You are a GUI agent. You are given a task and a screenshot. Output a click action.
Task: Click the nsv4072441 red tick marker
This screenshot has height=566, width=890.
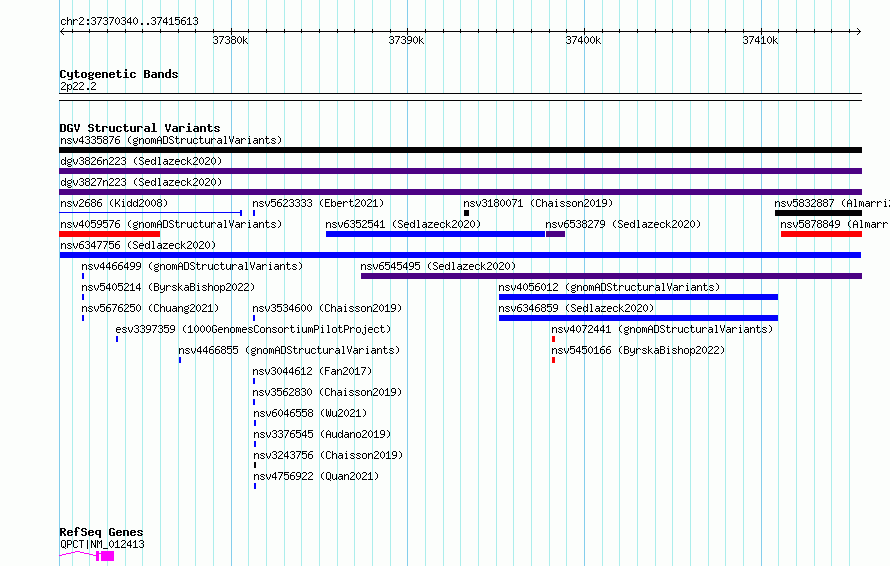(x=553, y=339)
